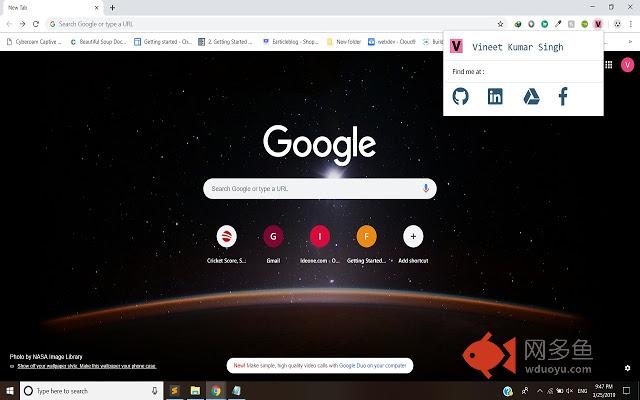Open the Beautiful Soup Doc bookmark

coord(98,42)
